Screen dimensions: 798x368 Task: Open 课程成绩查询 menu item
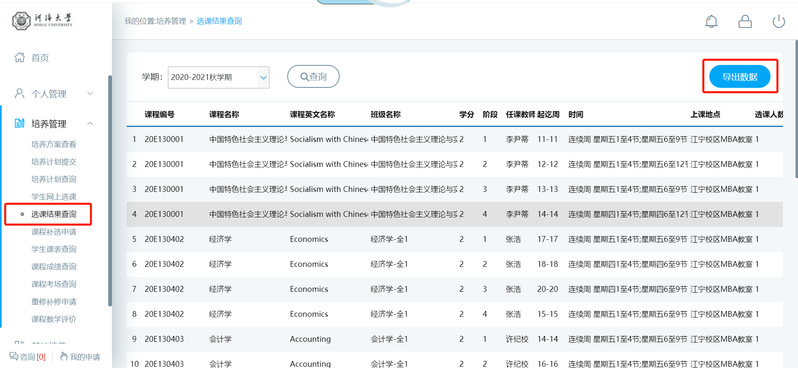[x=53, y=266]
